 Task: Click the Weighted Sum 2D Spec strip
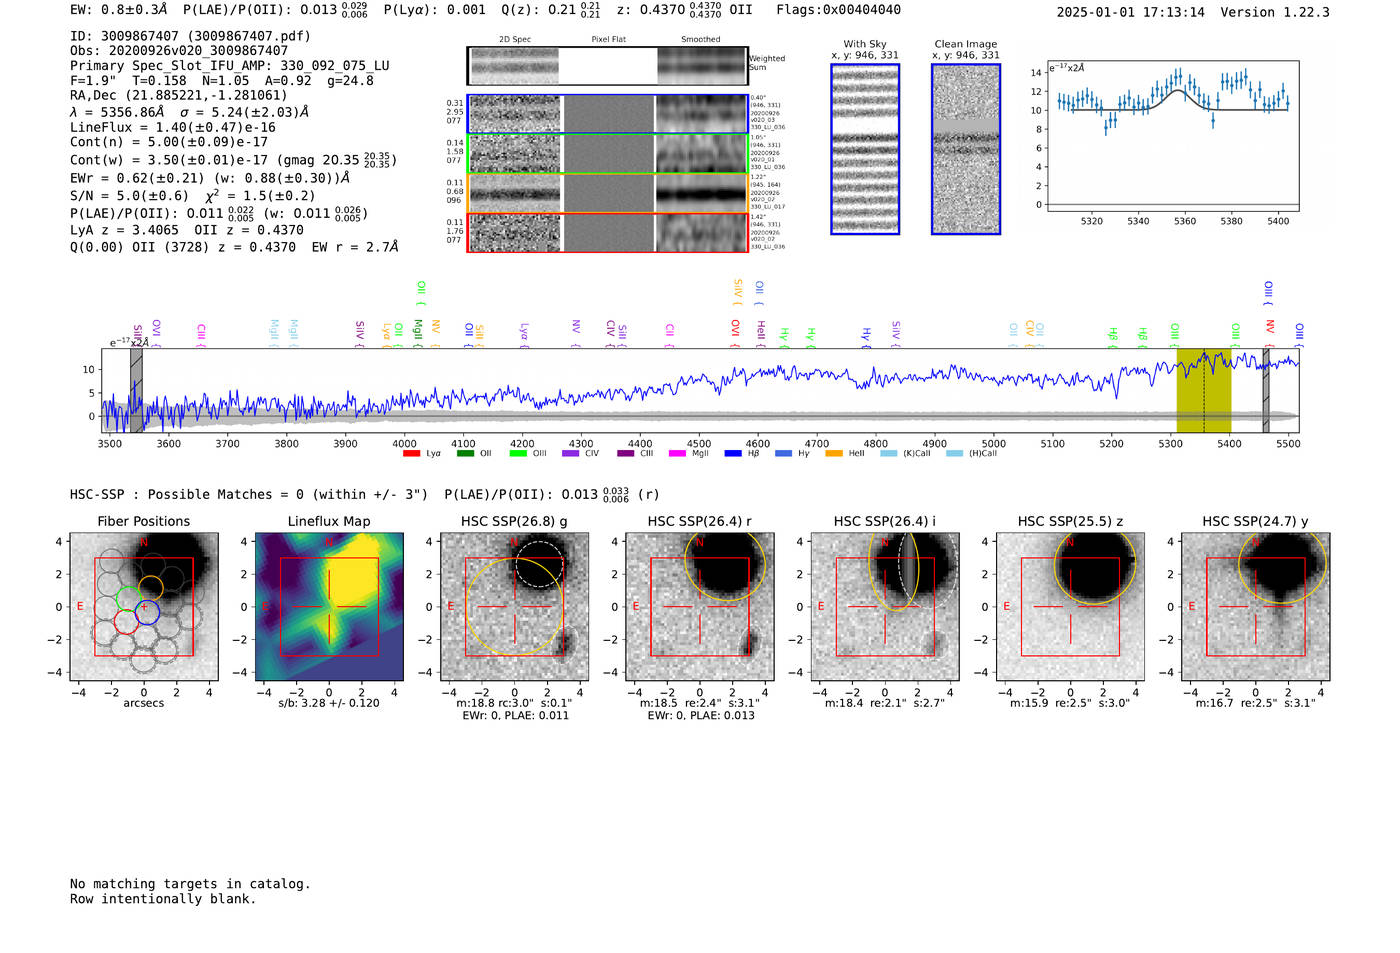tap(515, 66)
